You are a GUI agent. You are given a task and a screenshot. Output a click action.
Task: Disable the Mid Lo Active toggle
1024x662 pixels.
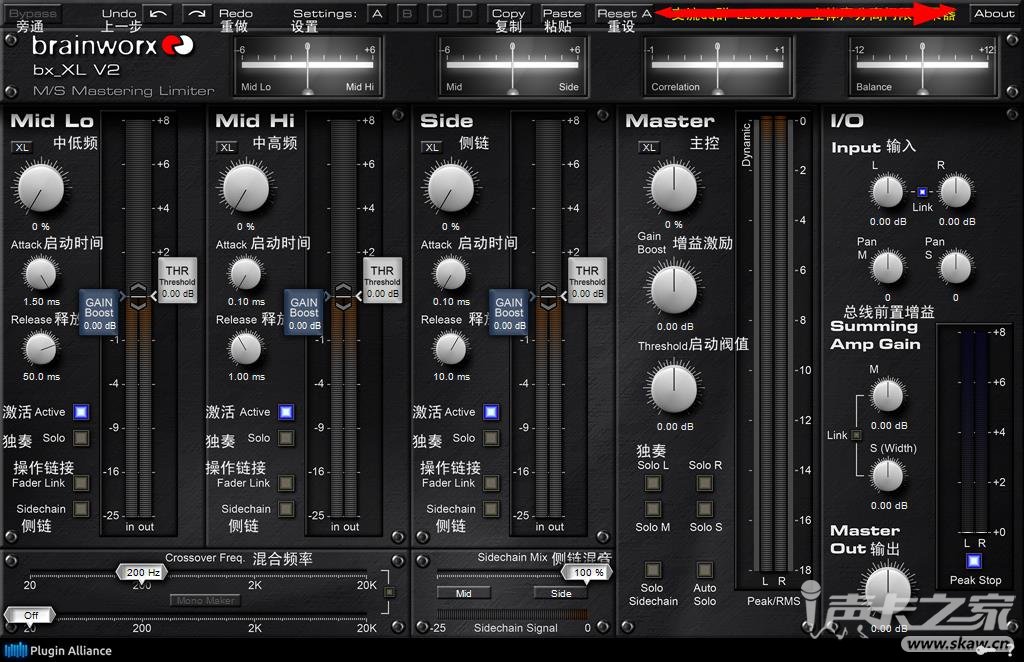pyautogui.click(x=81, y=412)
